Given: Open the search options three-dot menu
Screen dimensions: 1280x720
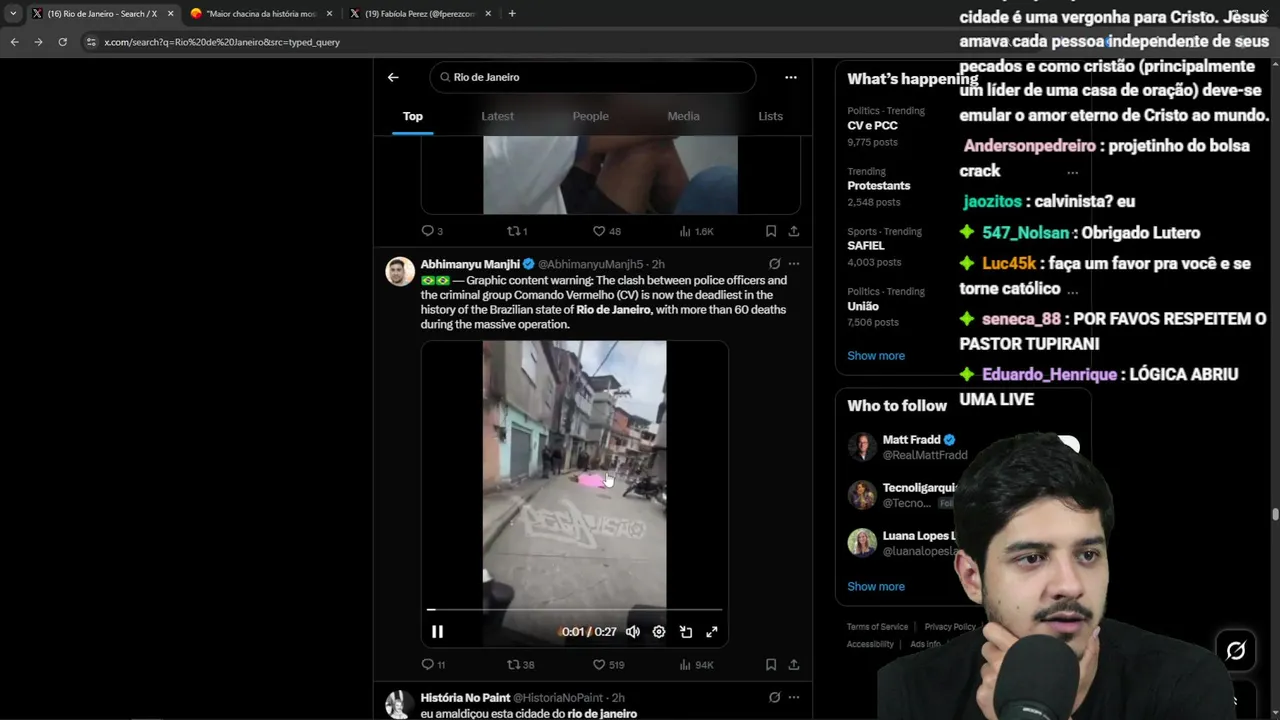Looking at the screenshot, I should point(791,77).
